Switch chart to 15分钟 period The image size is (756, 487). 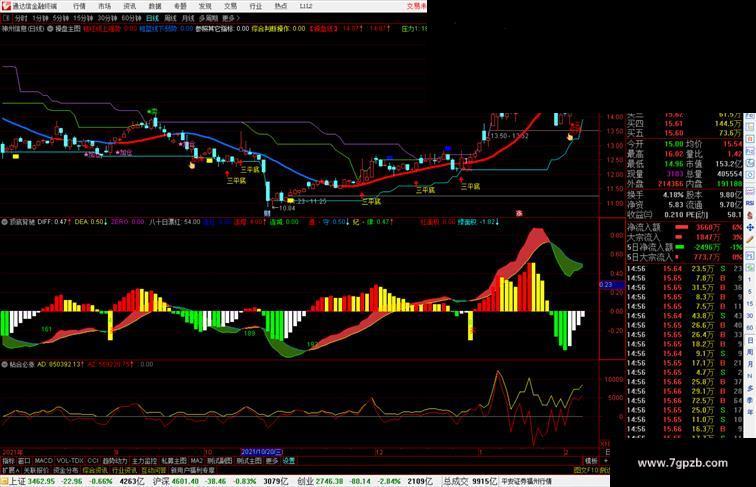coord(83,18)
